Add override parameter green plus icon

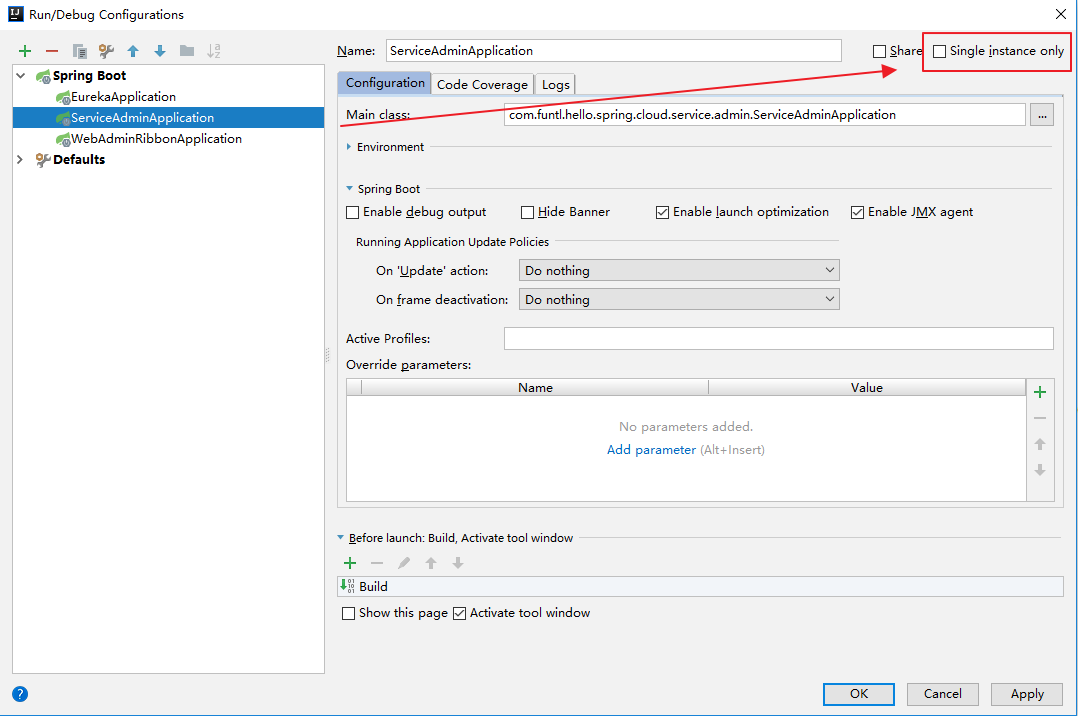(1040, 392)
